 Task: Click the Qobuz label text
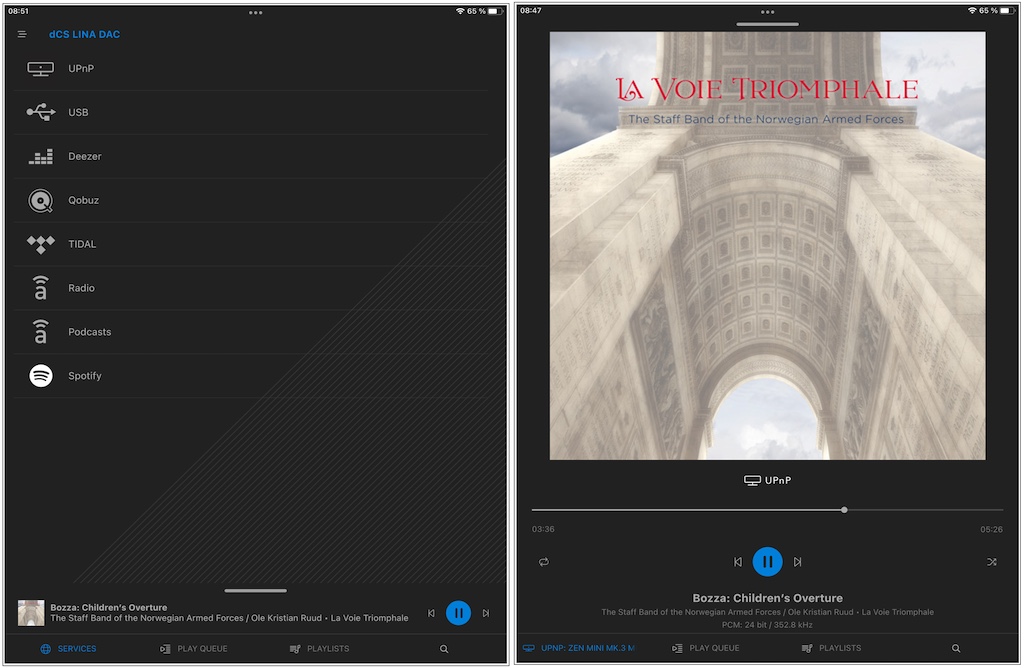click(x=84, y=200)
